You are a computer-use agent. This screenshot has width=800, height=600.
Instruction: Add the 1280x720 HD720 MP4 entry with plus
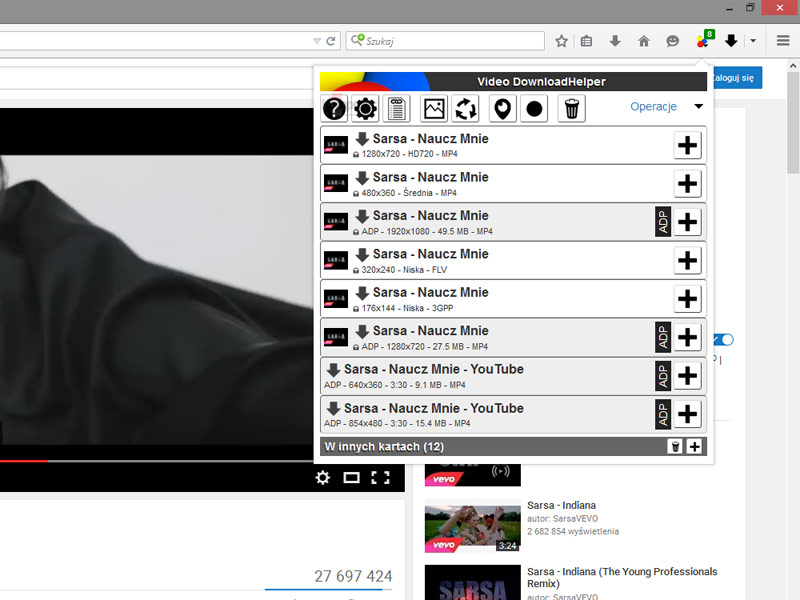[687, 145]
